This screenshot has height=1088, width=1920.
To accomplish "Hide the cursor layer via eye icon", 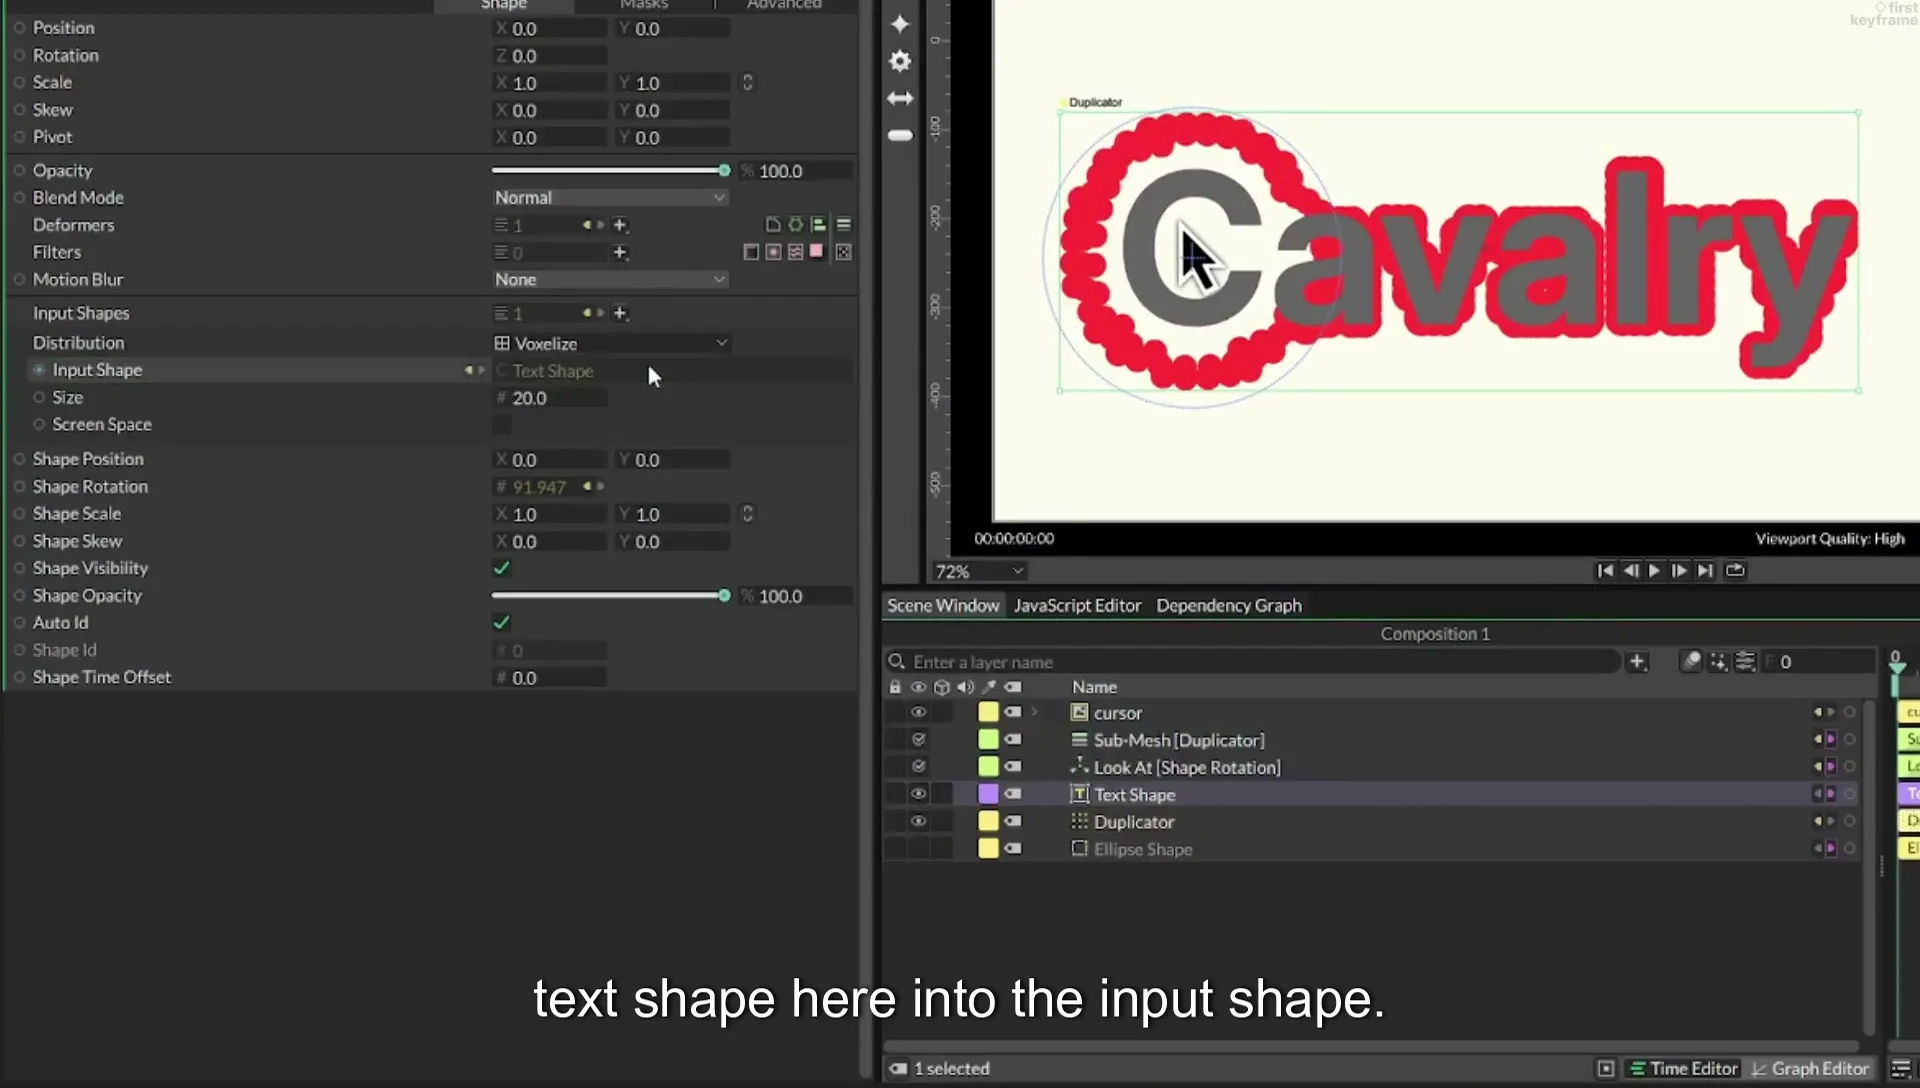I will [x=918, y=712].
